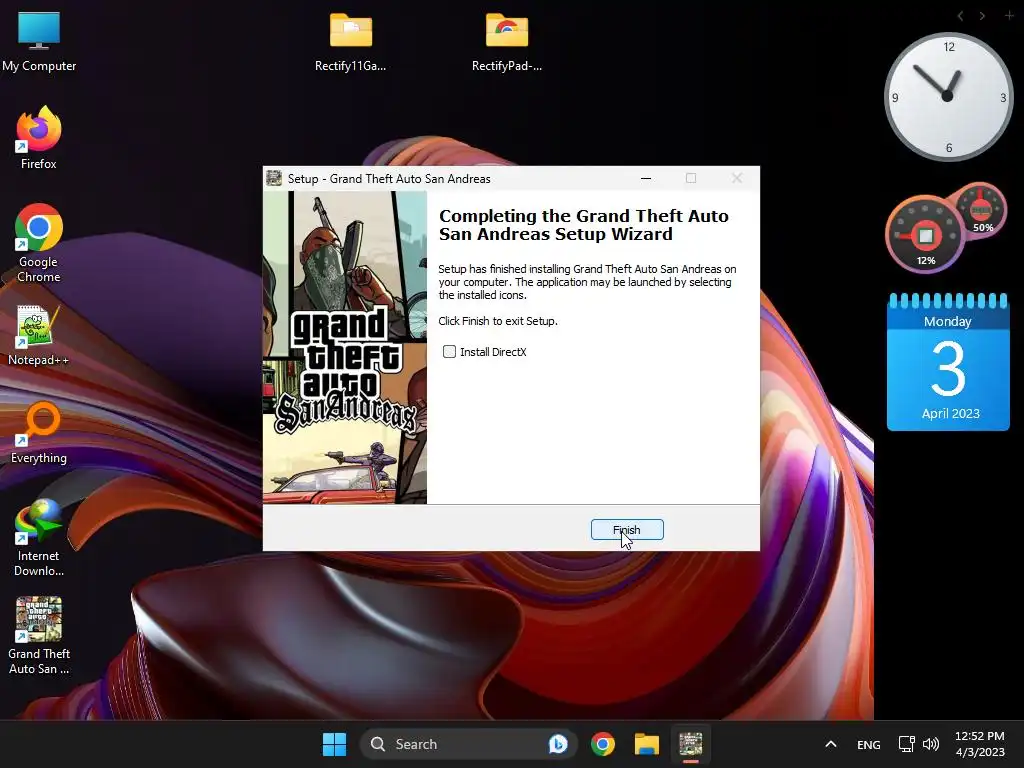
Task: Click the analog clock gadget
Action: [948, 97]
